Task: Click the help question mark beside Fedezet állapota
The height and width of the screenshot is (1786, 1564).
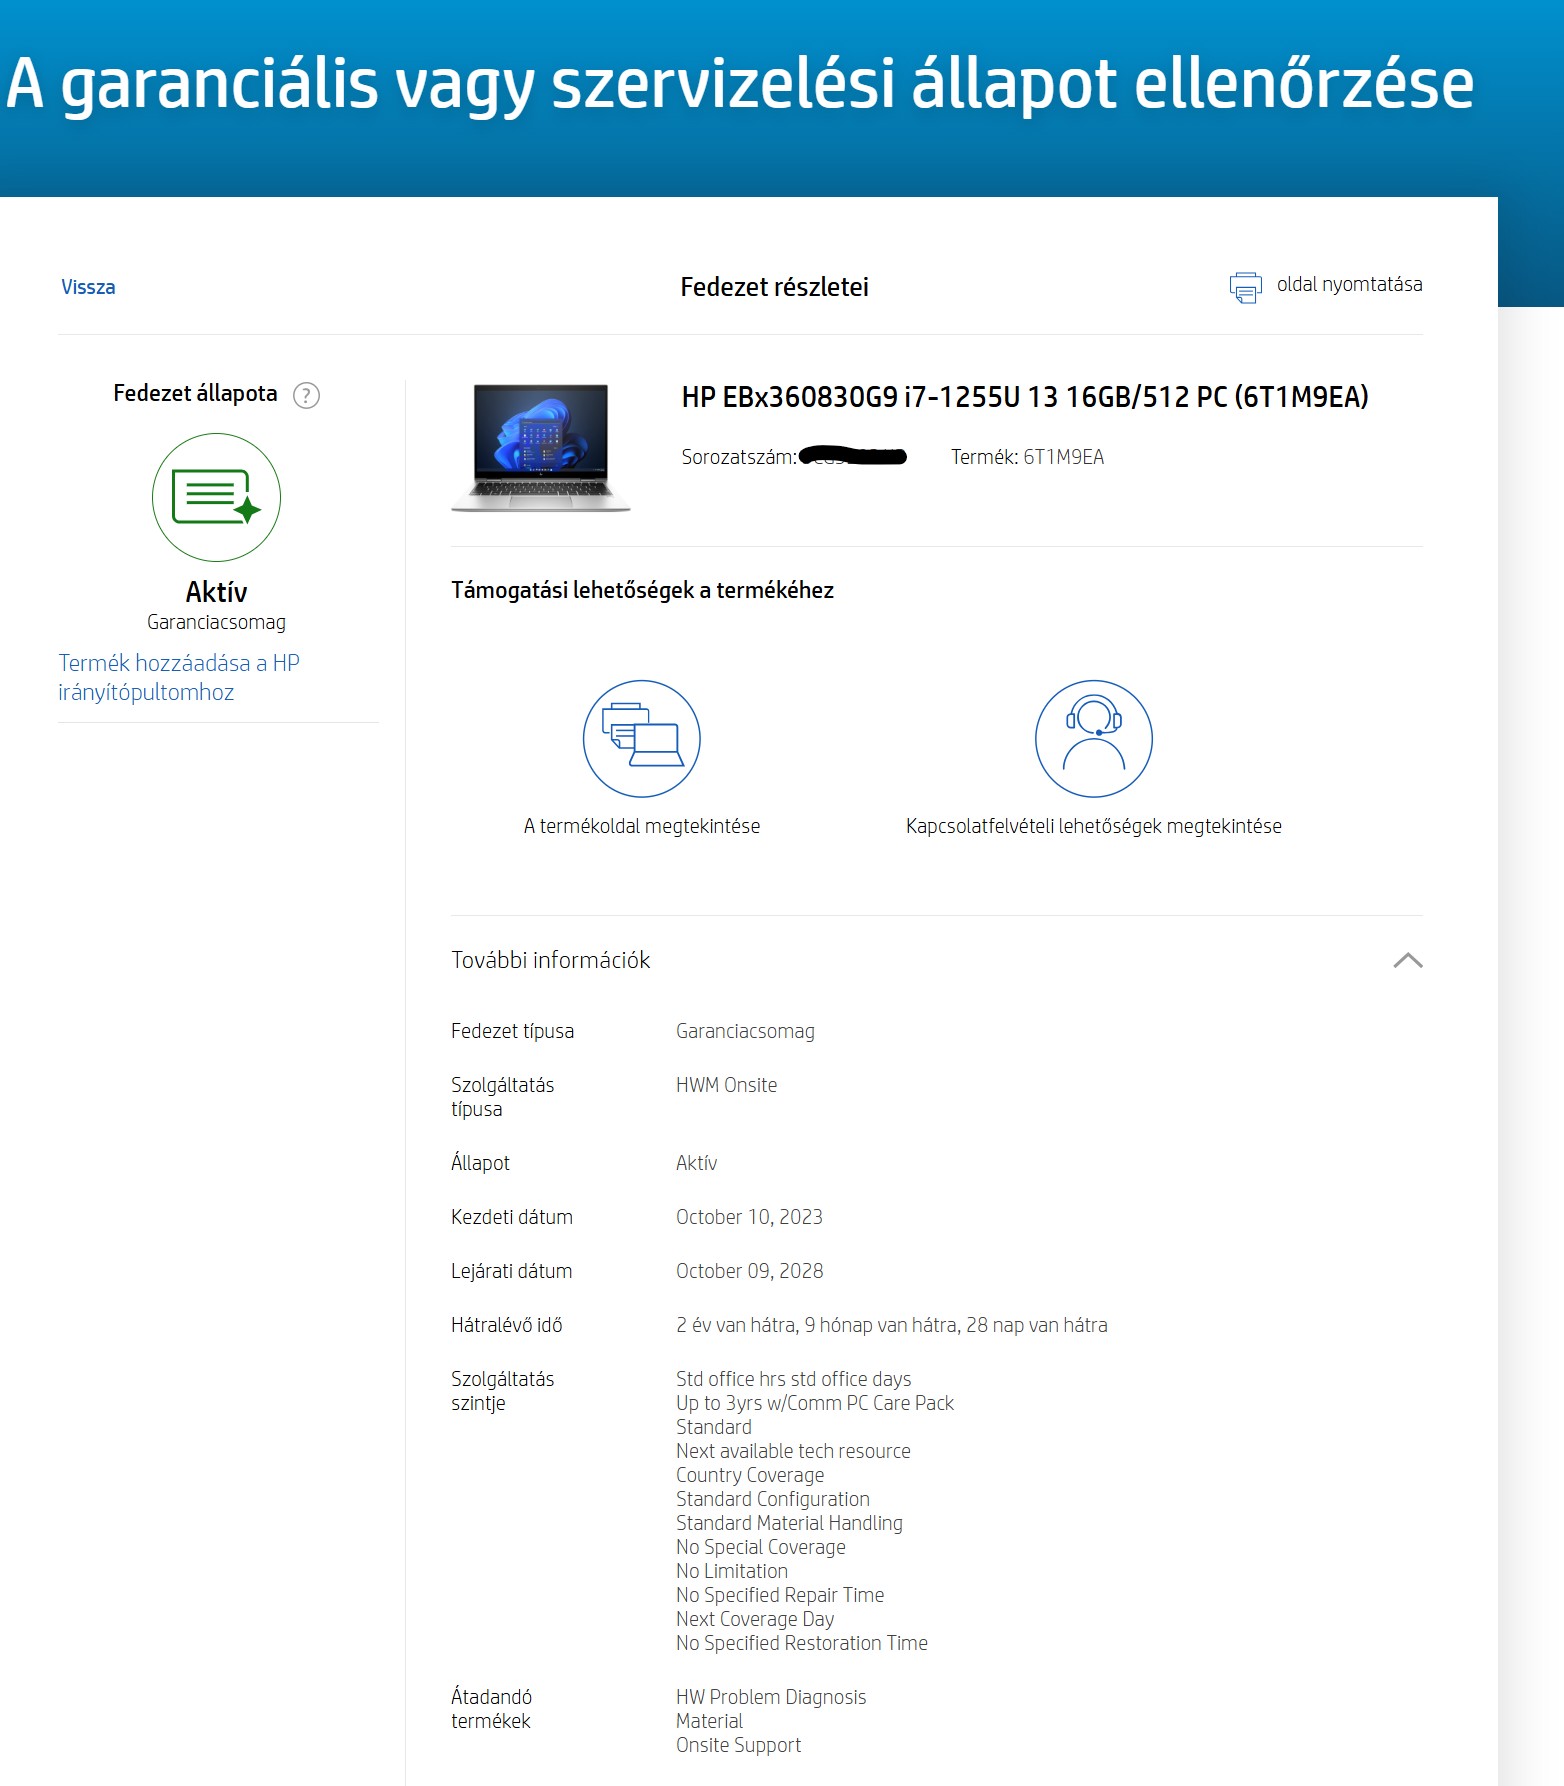Action: [306, 395]
